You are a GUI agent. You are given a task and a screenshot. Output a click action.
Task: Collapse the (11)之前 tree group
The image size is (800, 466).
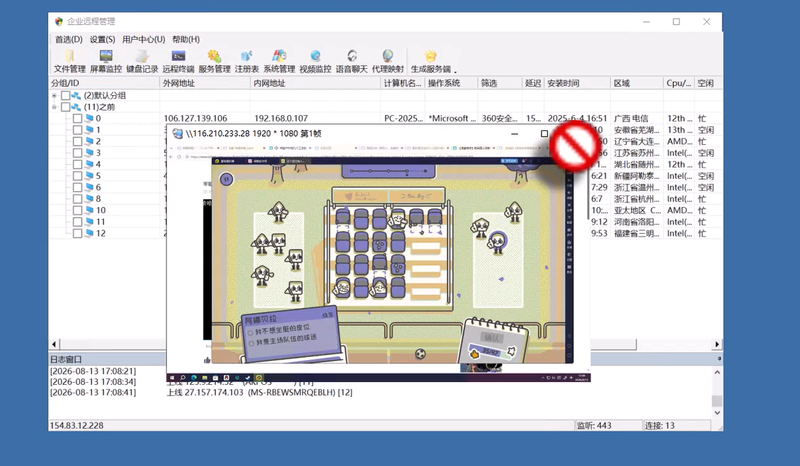coord(54,107)
